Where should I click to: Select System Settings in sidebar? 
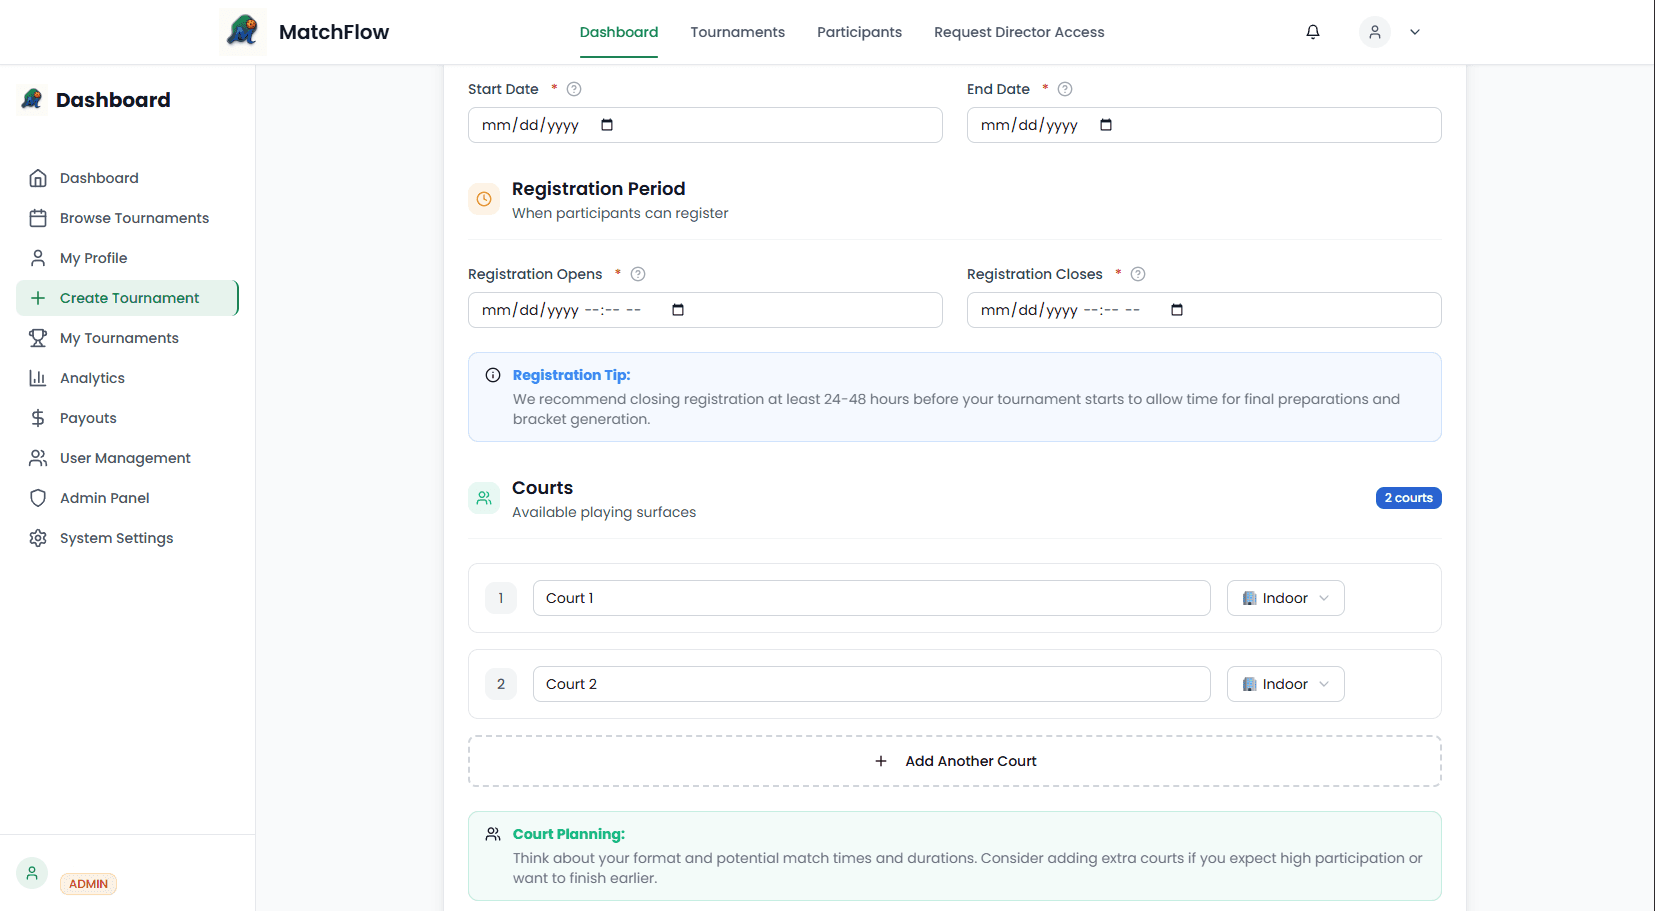(x=116, y=538)
